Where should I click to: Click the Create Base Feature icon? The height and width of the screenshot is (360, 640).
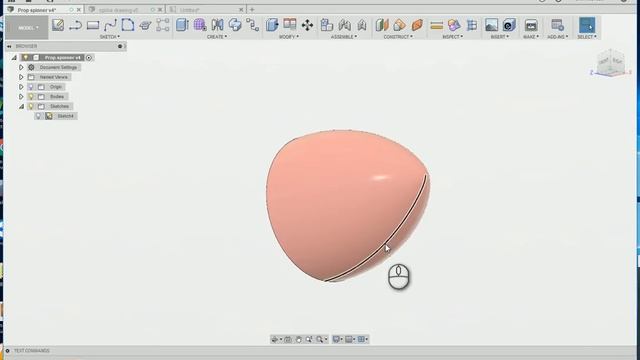[235, 25]
